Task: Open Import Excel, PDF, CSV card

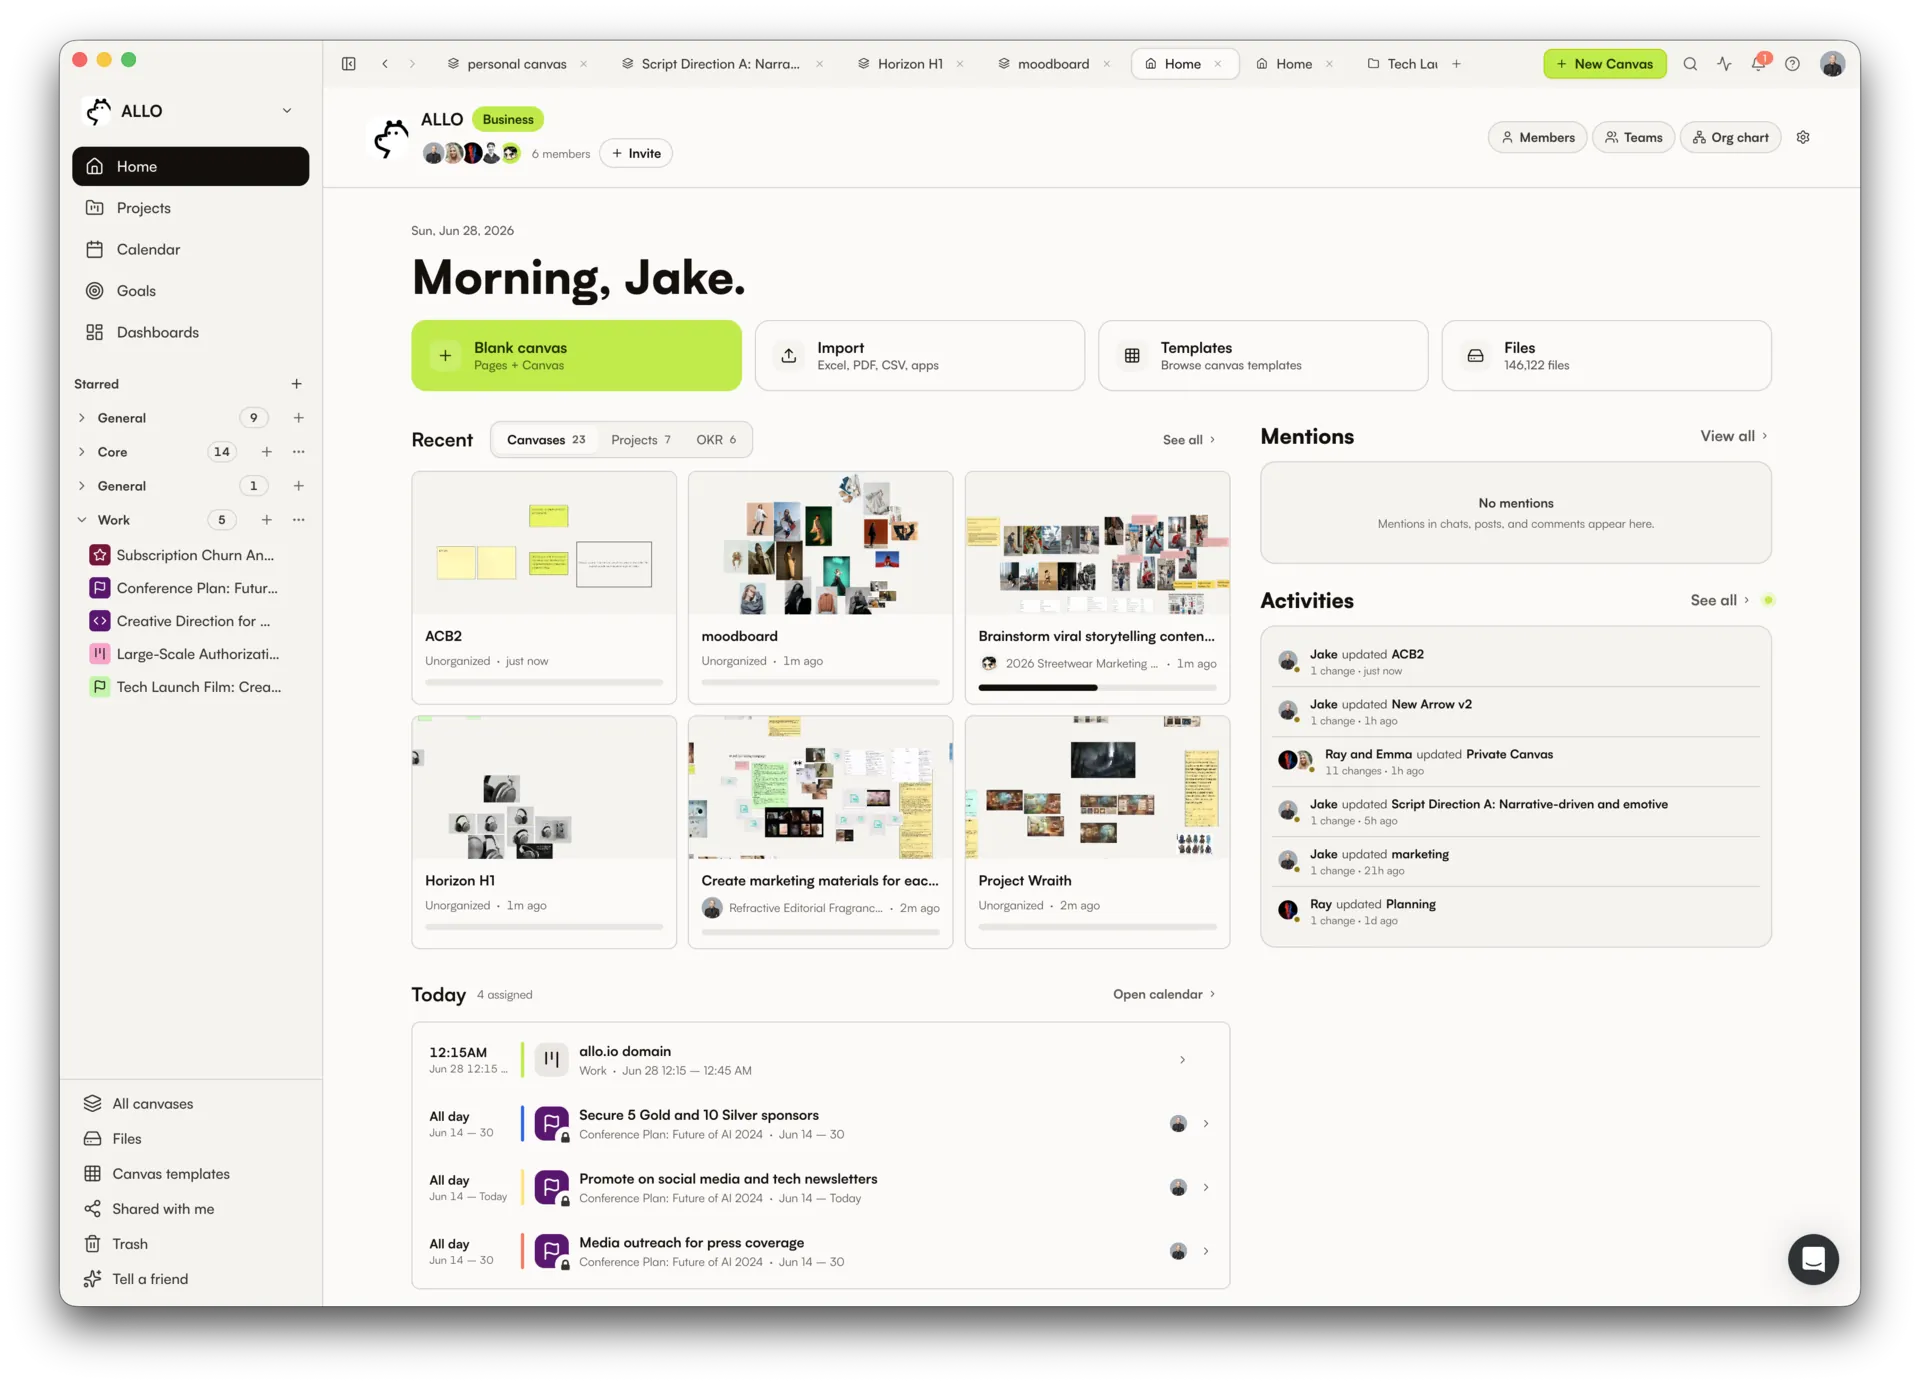Action: [920, 356]
